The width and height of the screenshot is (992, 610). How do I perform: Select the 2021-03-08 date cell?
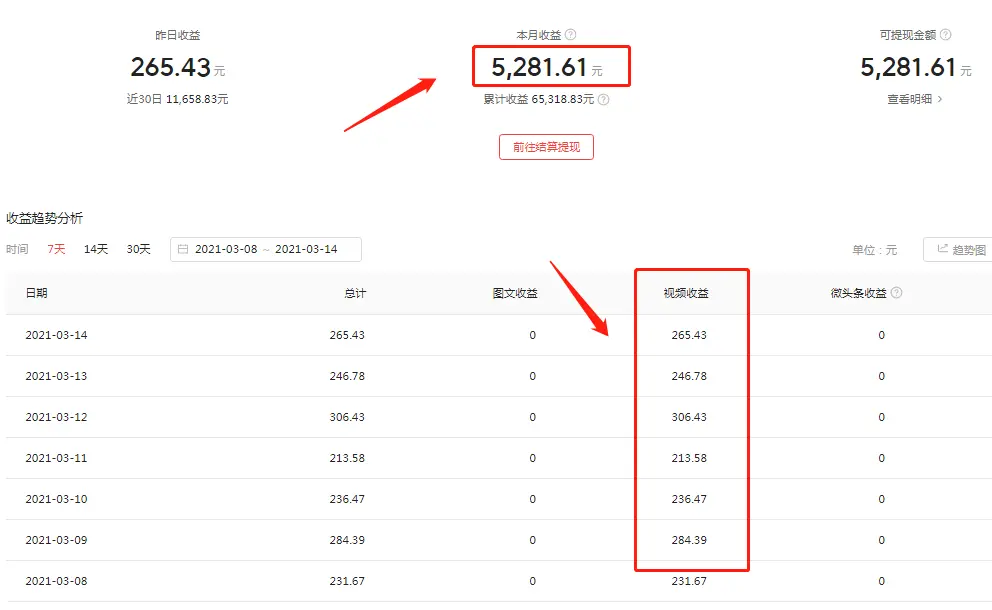tap(56, 582)
